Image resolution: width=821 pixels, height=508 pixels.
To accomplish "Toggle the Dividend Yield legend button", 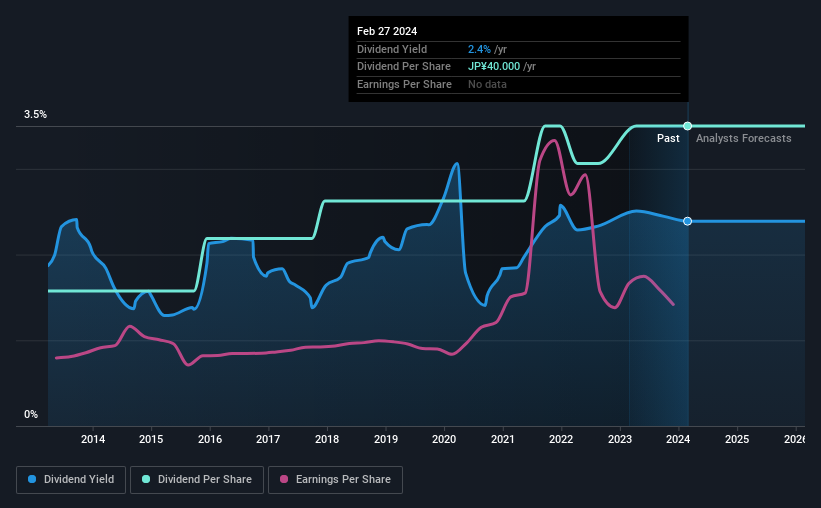I will (71, 480).
